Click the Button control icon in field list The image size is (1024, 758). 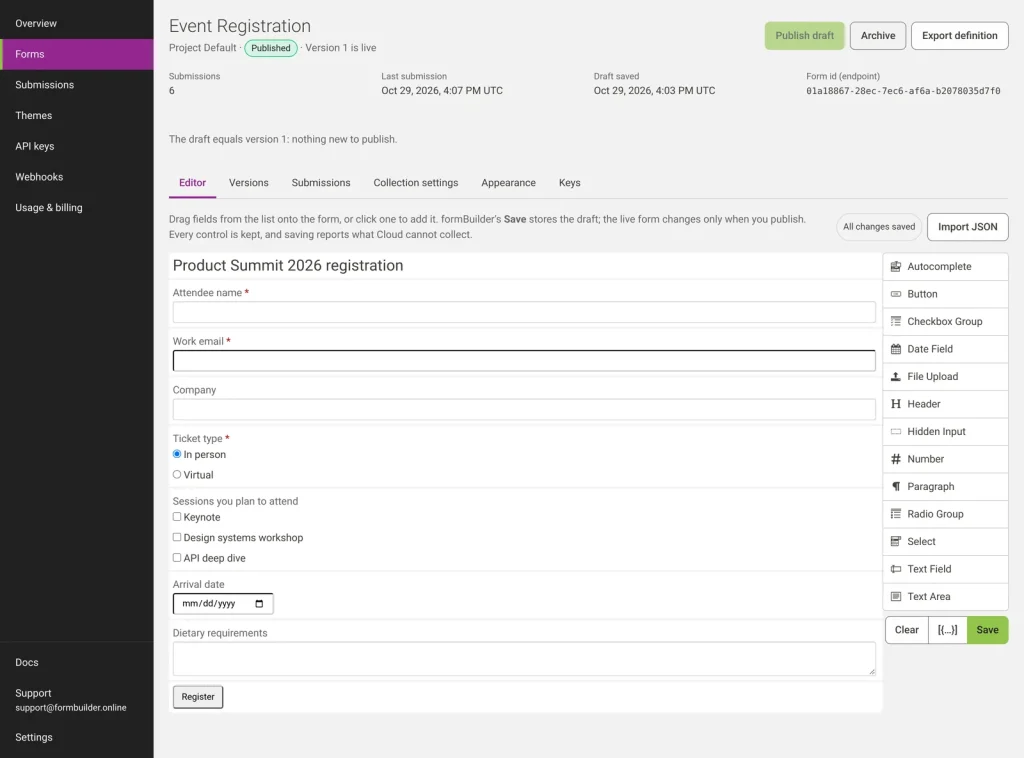[895, 294]
